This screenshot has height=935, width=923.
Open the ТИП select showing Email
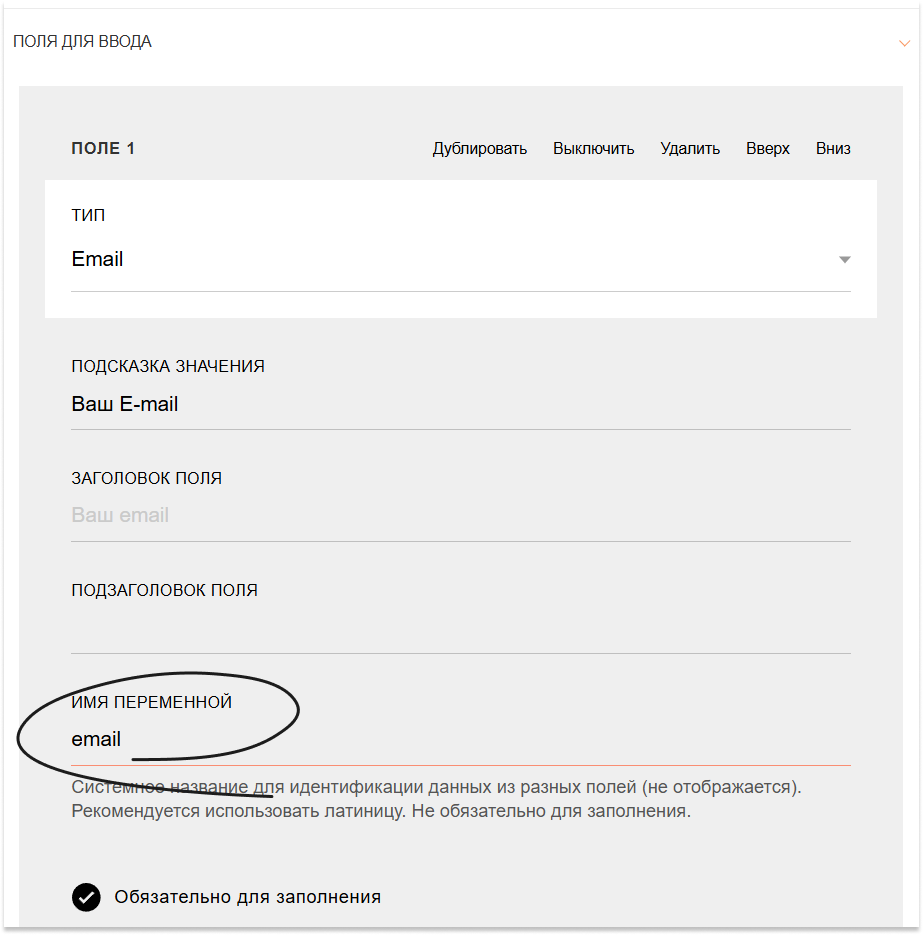(461, 260)
